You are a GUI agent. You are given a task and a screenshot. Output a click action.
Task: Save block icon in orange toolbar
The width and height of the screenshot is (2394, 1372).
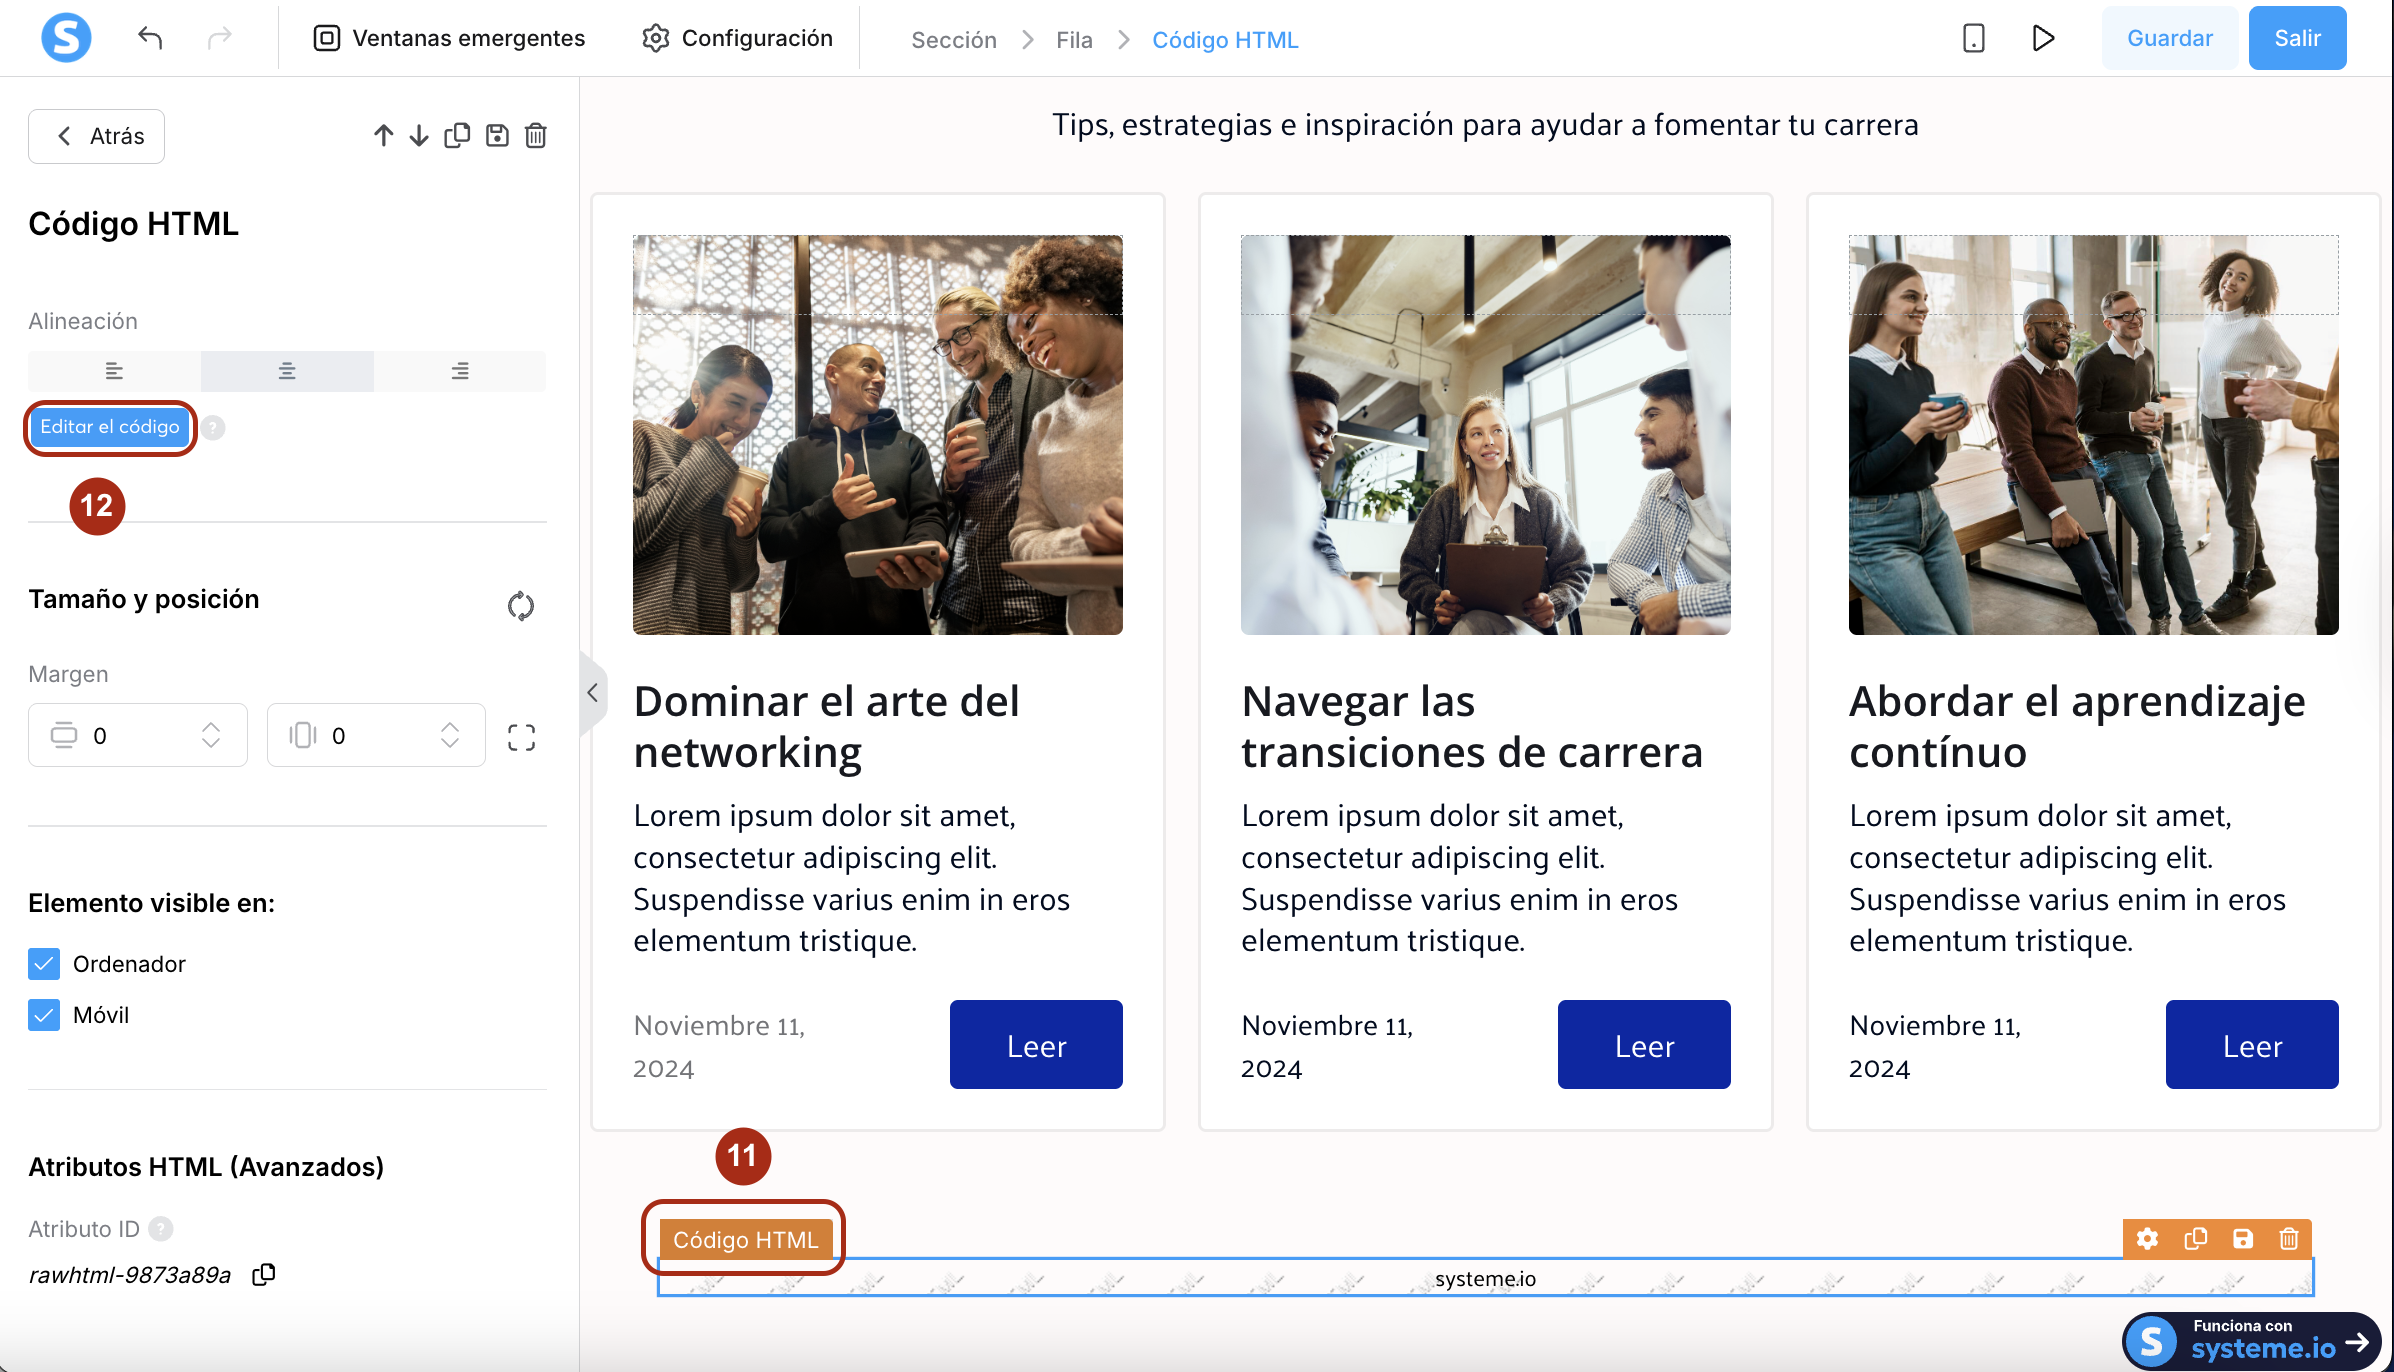(x=2243, y=1239)
